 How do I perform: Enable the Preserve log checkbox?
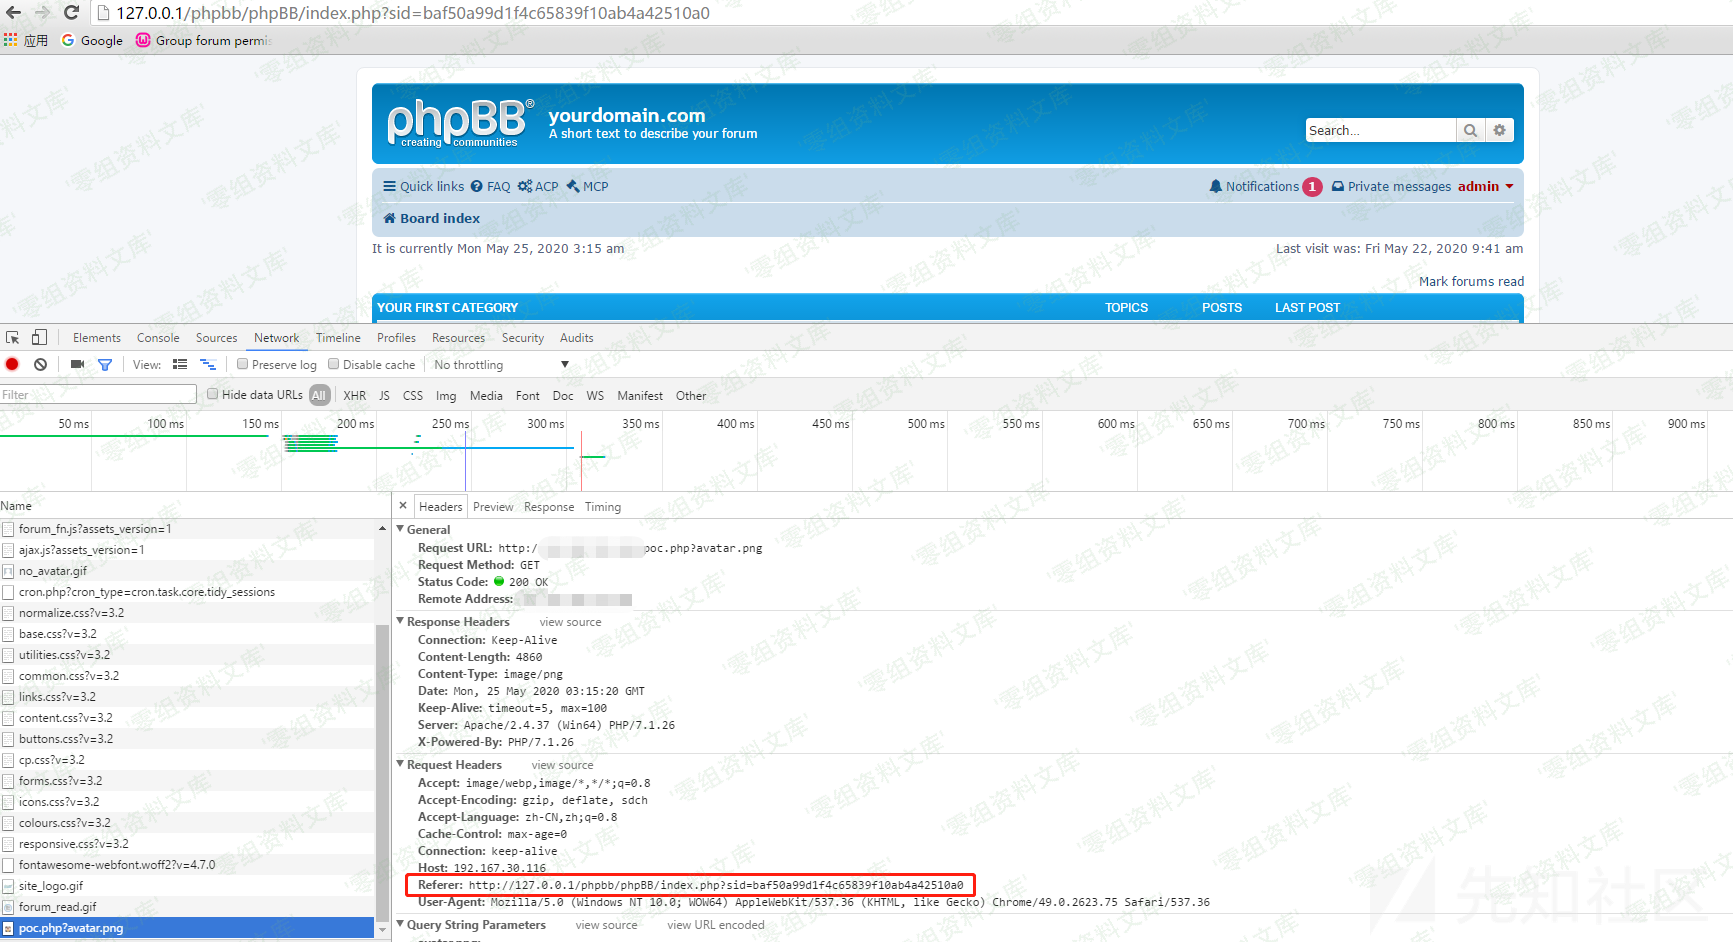click(242, 365)
